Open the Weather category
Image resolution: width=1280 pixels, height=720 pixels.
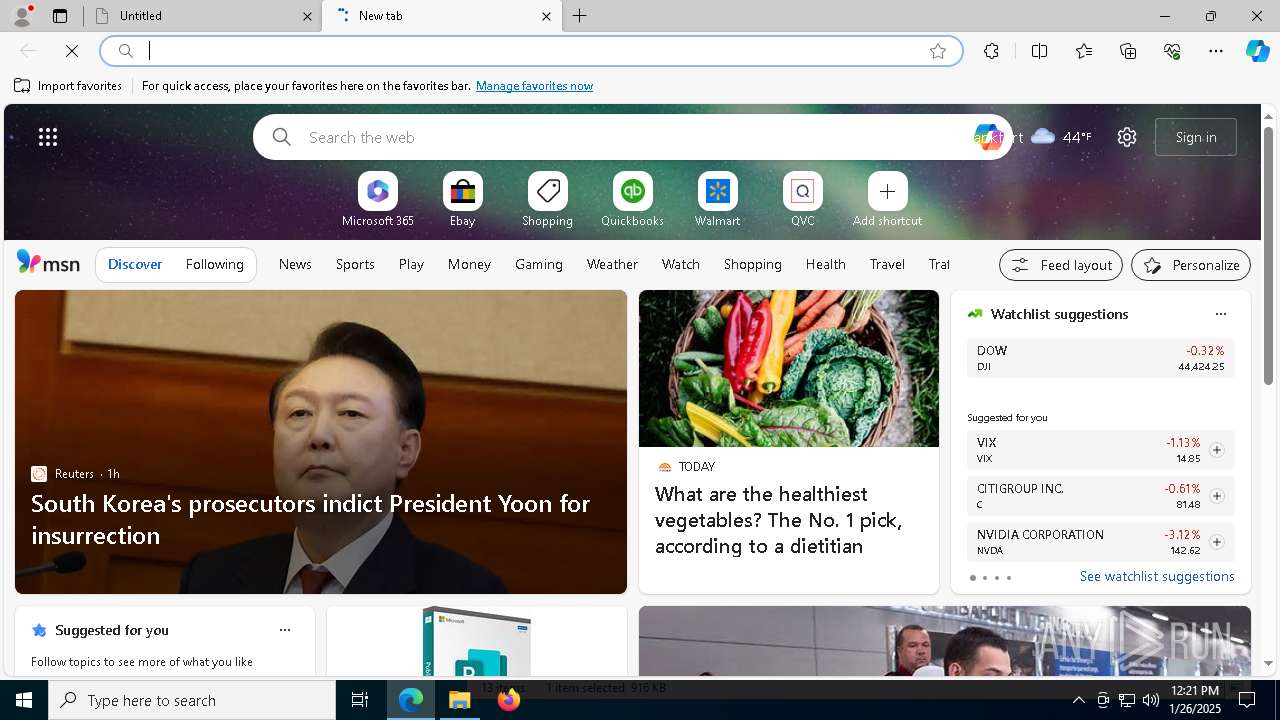612,264
